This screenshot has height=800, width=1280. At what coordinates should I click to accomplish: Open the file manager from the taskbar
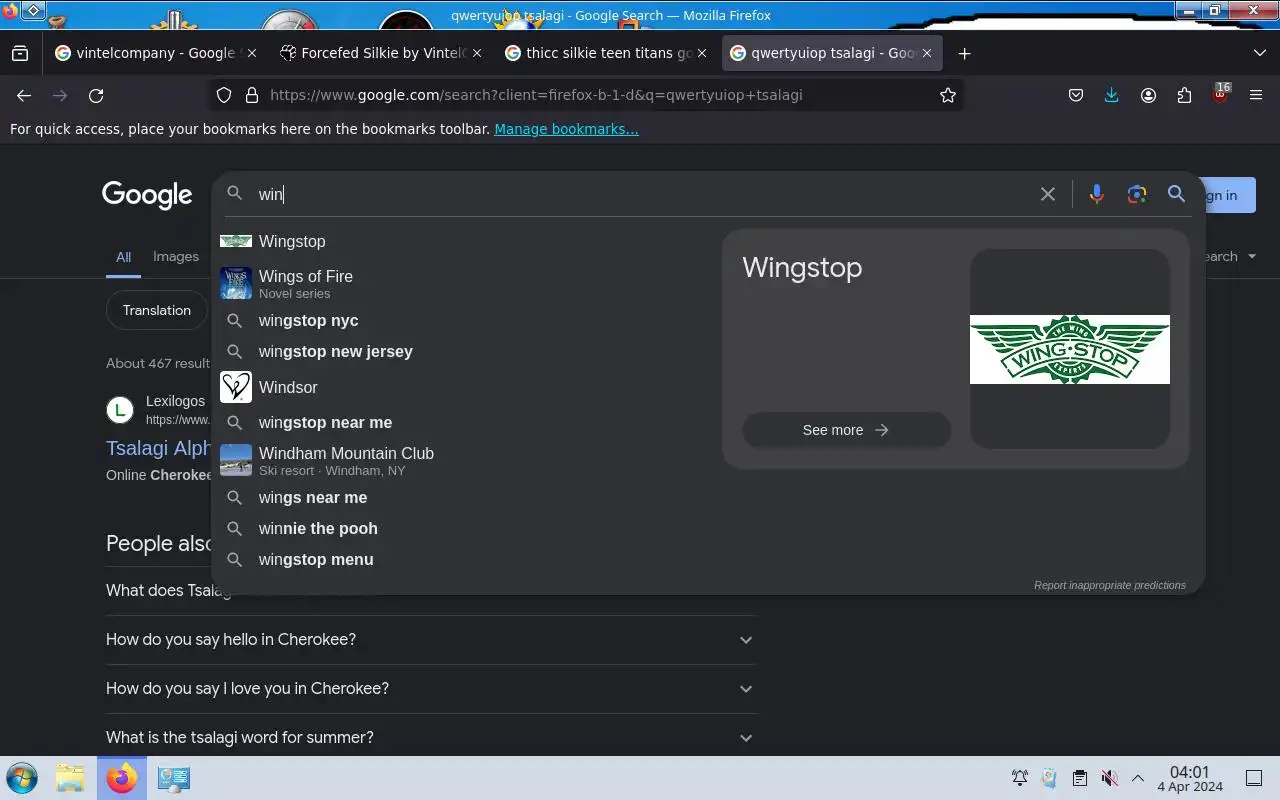(x=70, y=778)
